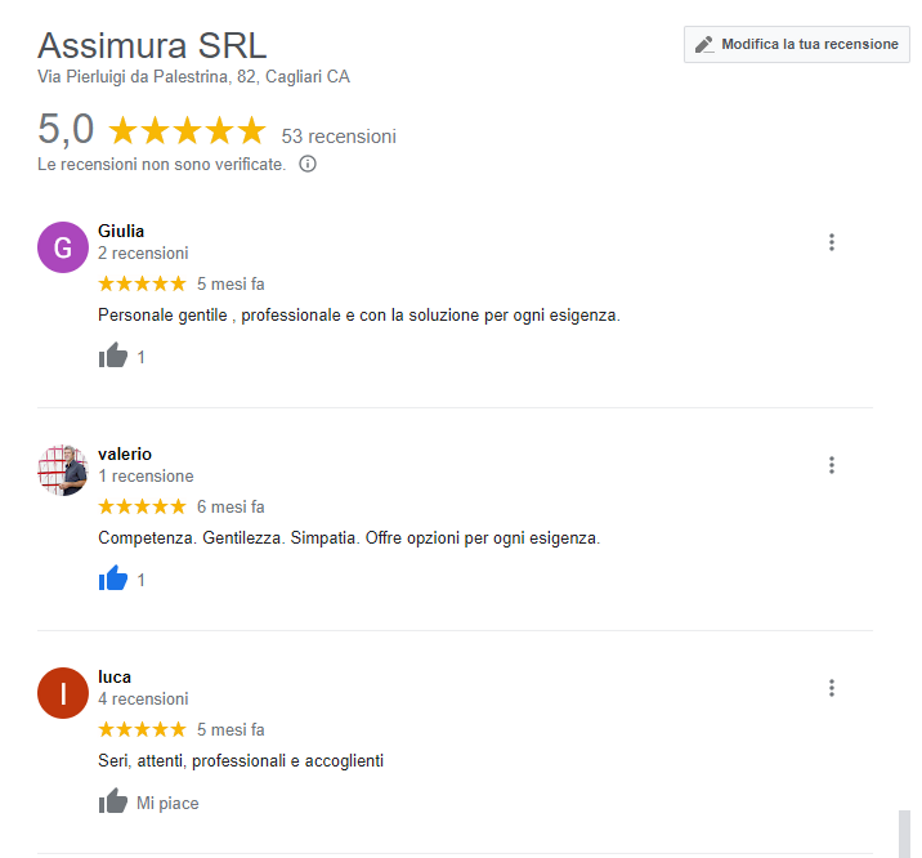Toggle Mi piace thumb on luca's review
Viewport: 922px width, 858px height.
[113, 801]
